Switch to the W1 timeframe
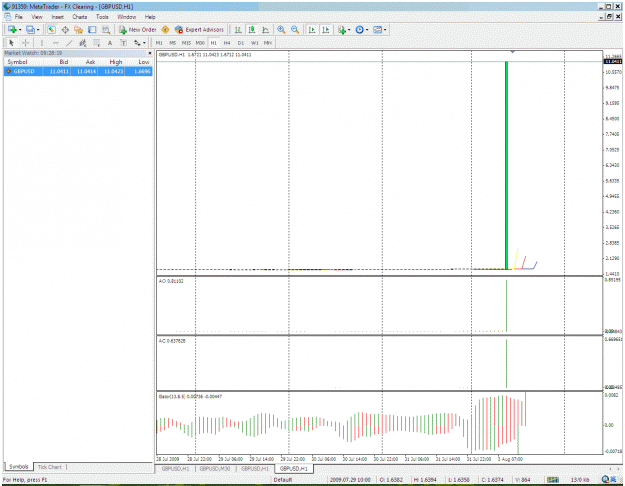The image size is (625, 486). pyautogui.click(x=254, y=43)
